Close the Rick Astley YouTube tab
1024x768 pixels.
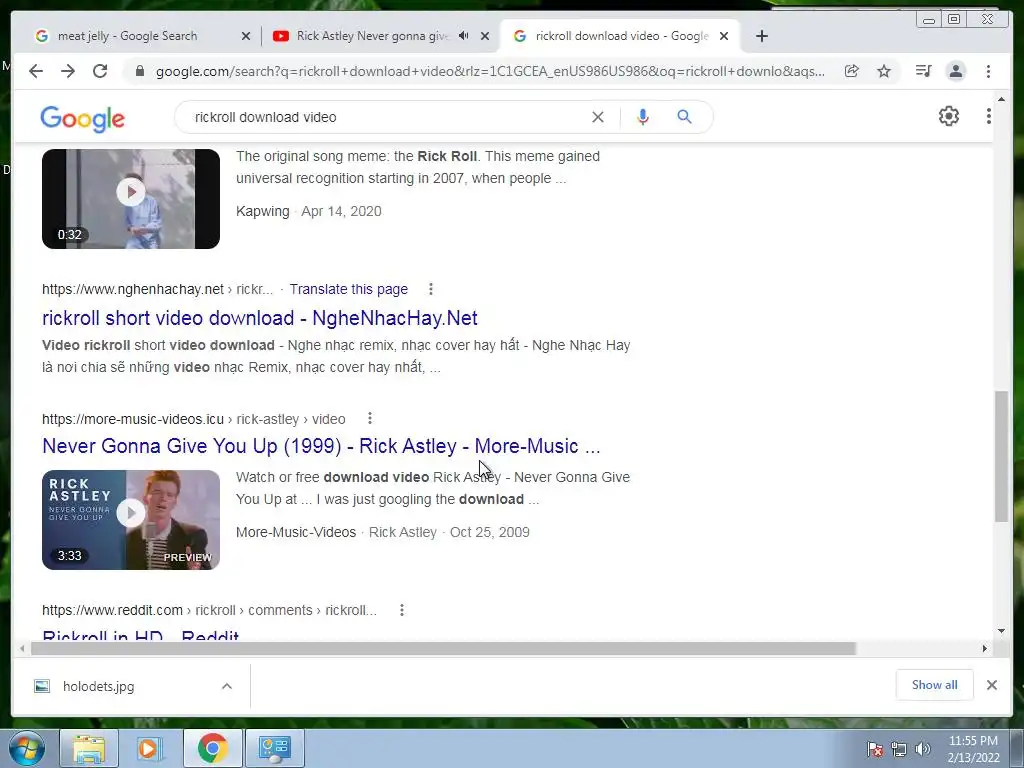(485, 36)
